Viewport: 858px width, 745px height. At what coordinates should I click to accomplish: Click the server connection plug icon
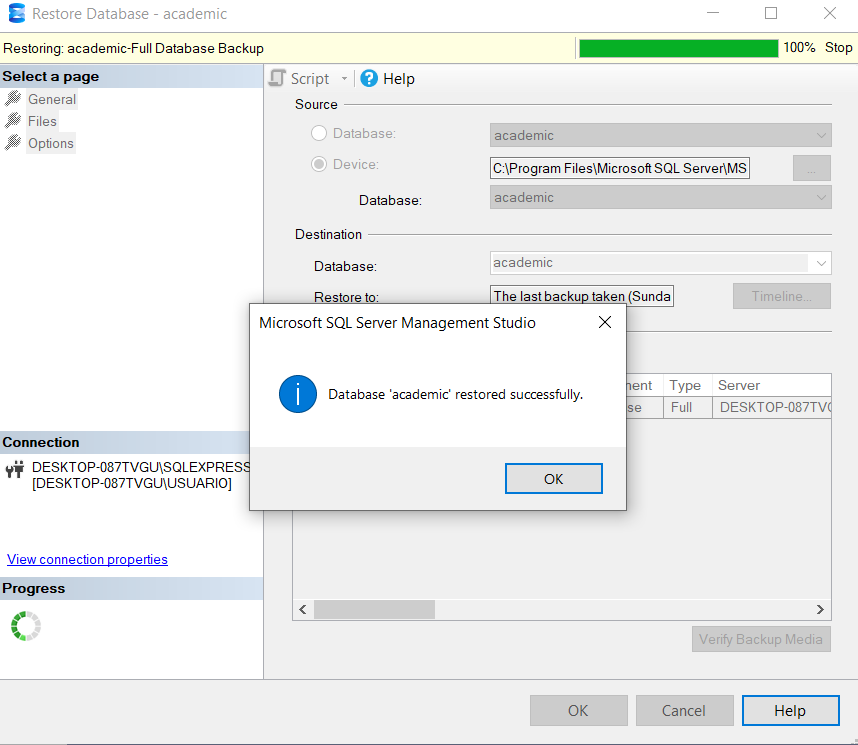(15, 470)
